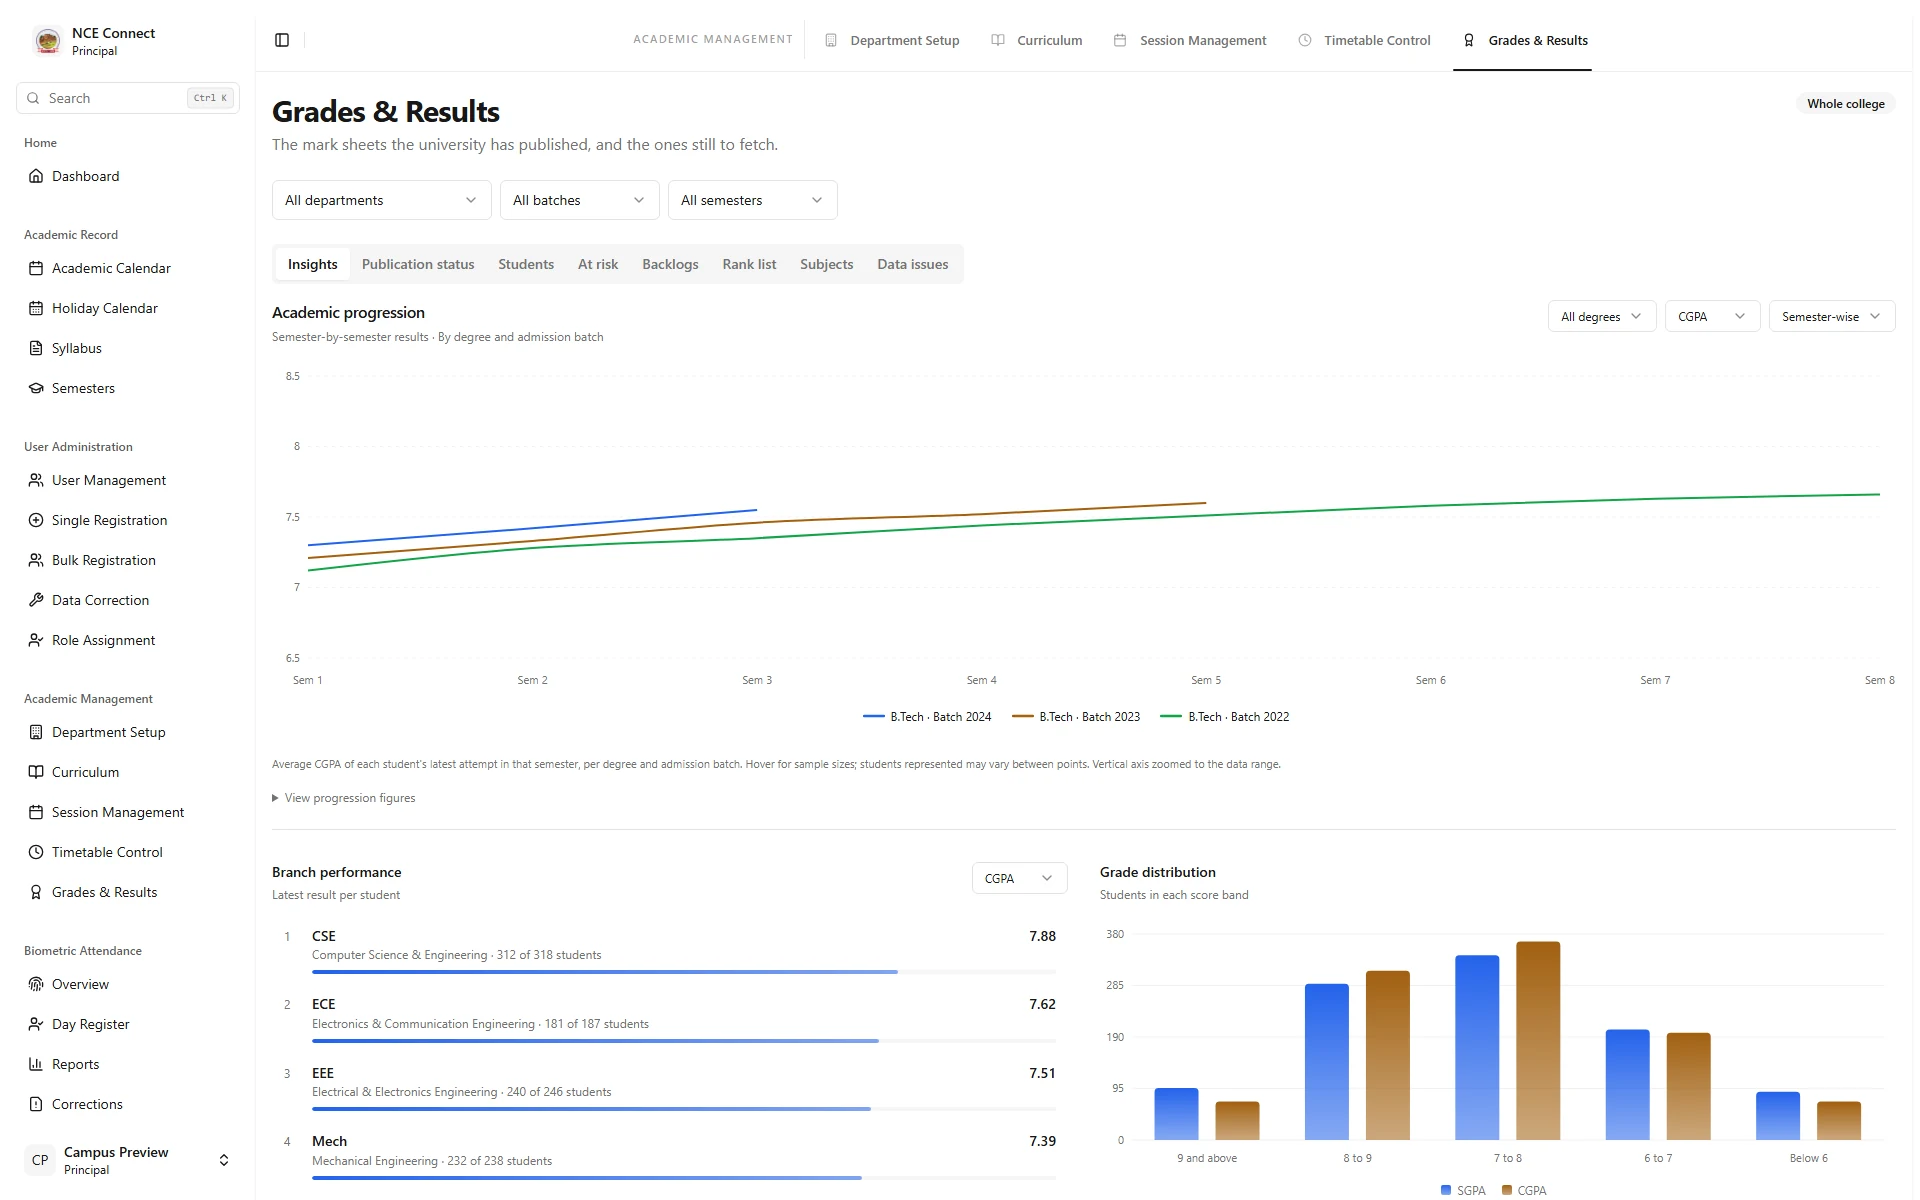Open Dashboard via its home icon
Screen dimensions: 1920x1200
[36, 176]
